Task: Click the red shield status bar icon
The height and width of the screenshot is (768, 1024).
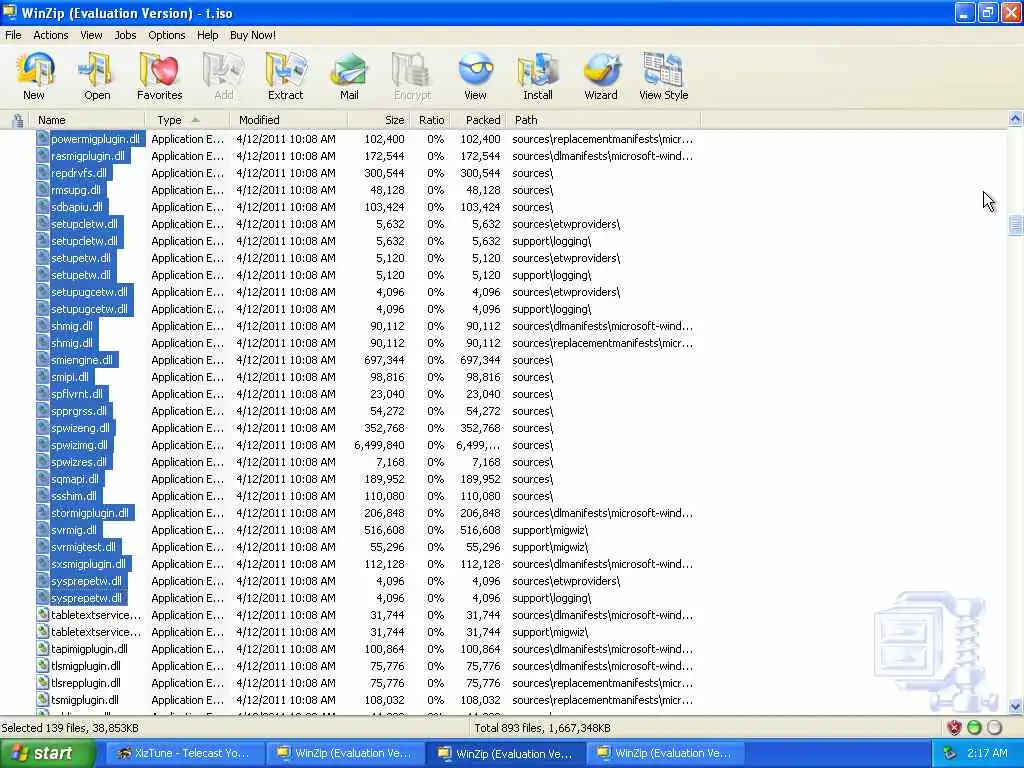Action: (x=954, y=728)
